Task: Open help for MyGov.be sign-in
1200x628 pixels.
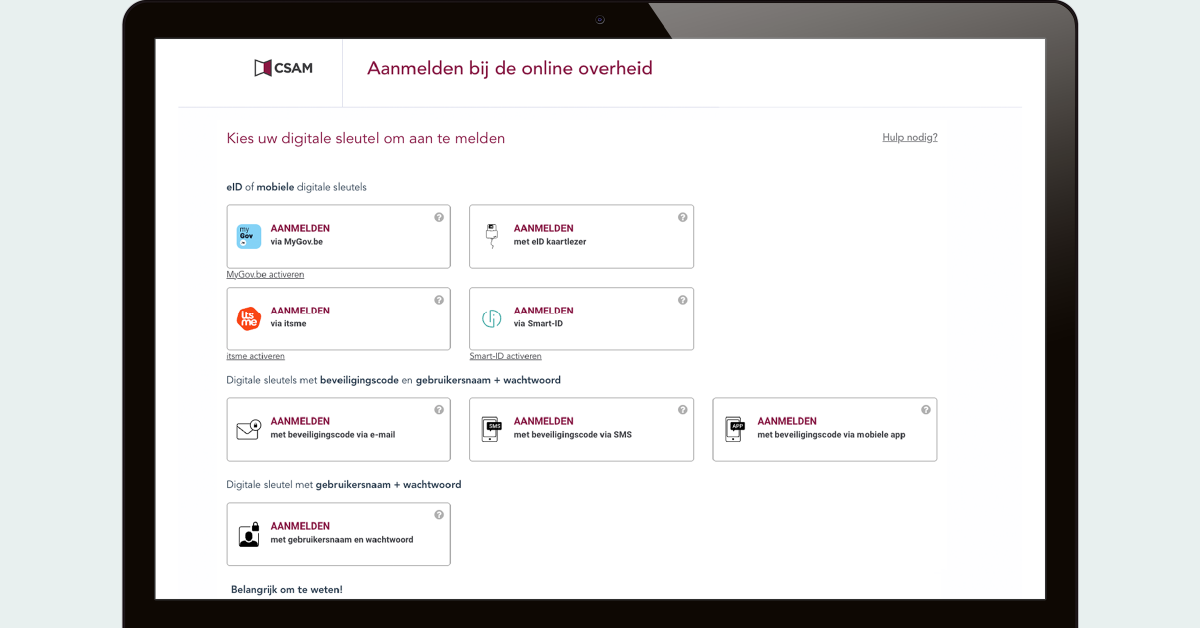Action: click(439, 217)
